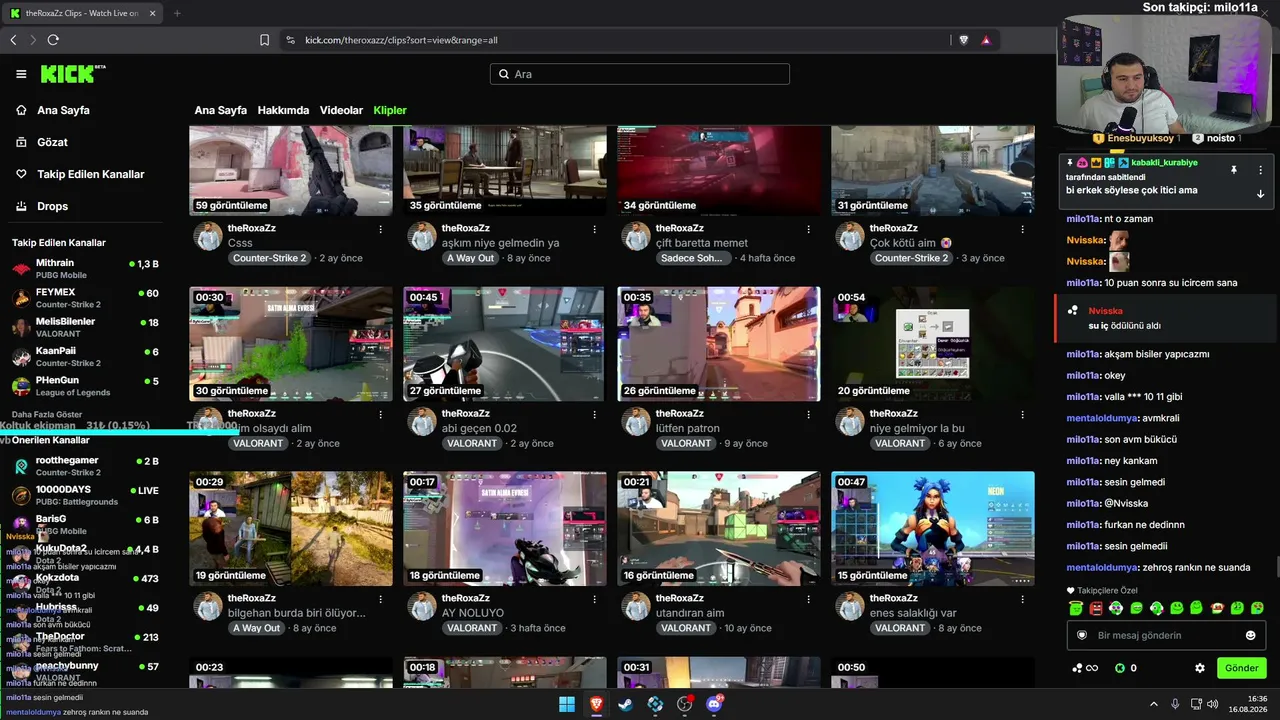Open KaanPaii channel in sidebar
1280x720 pixels.
click(x=85, y=356)
